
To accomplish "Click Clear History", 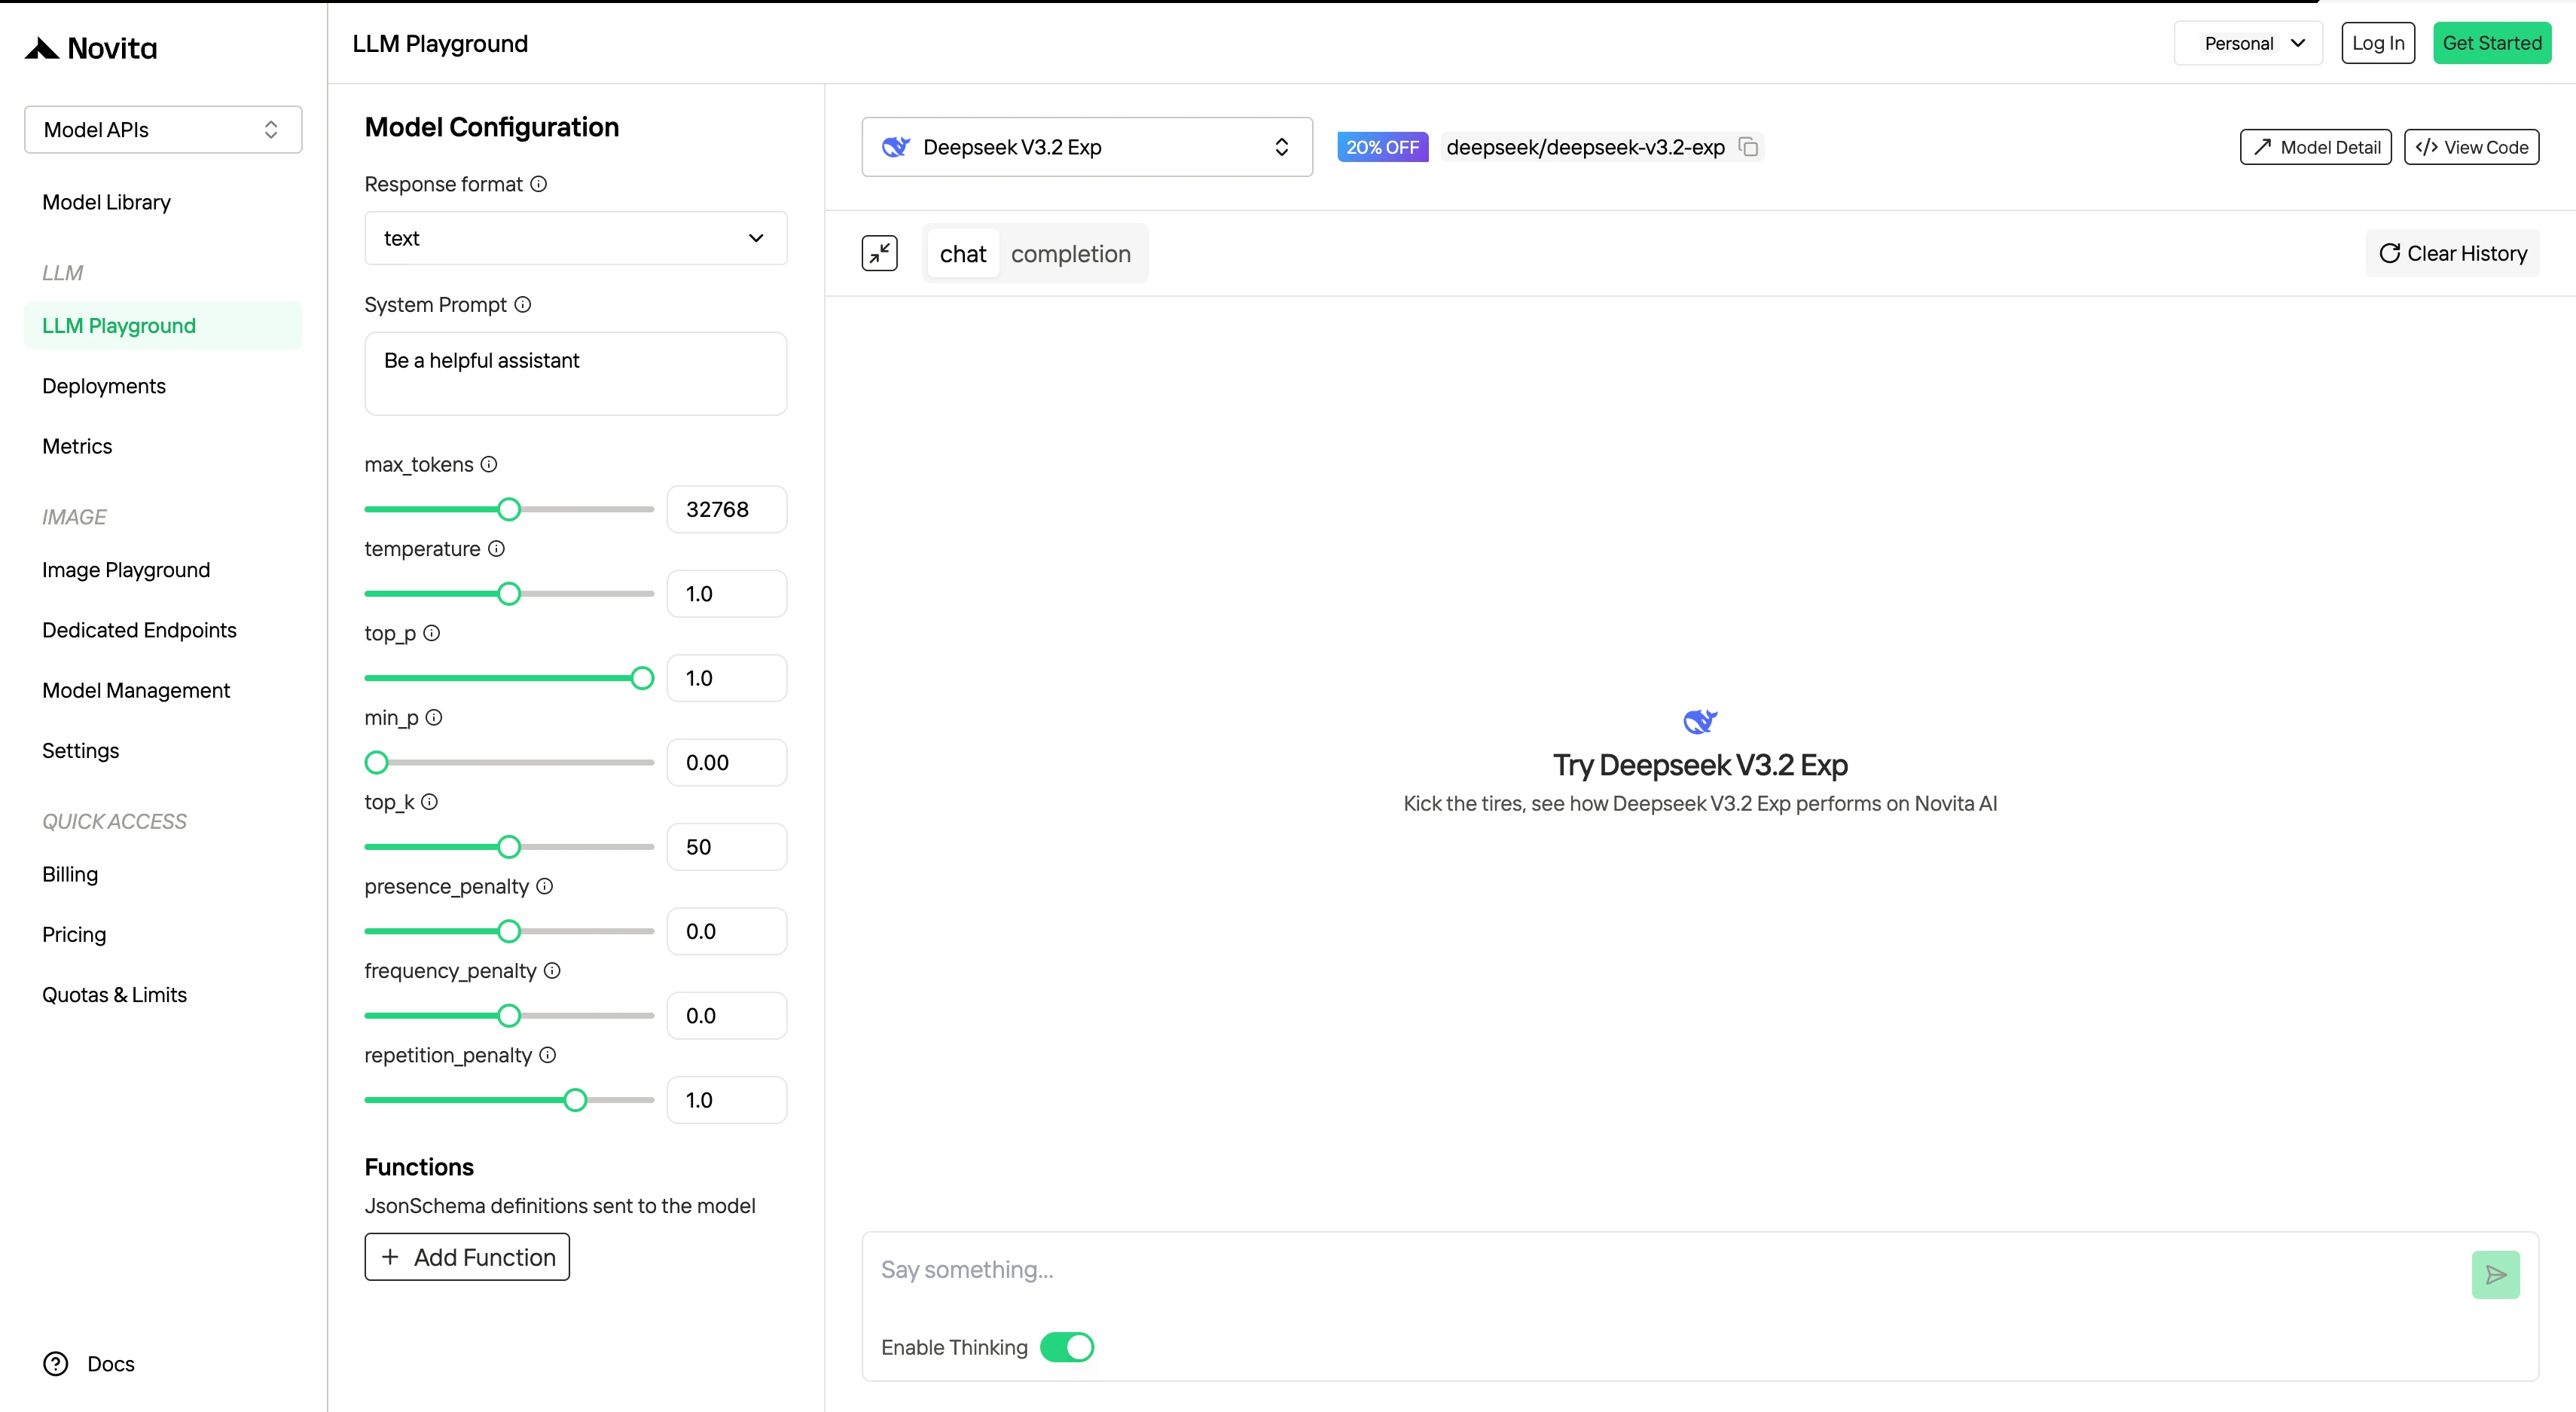I will pyautogui.click(x=2453, y=253).
